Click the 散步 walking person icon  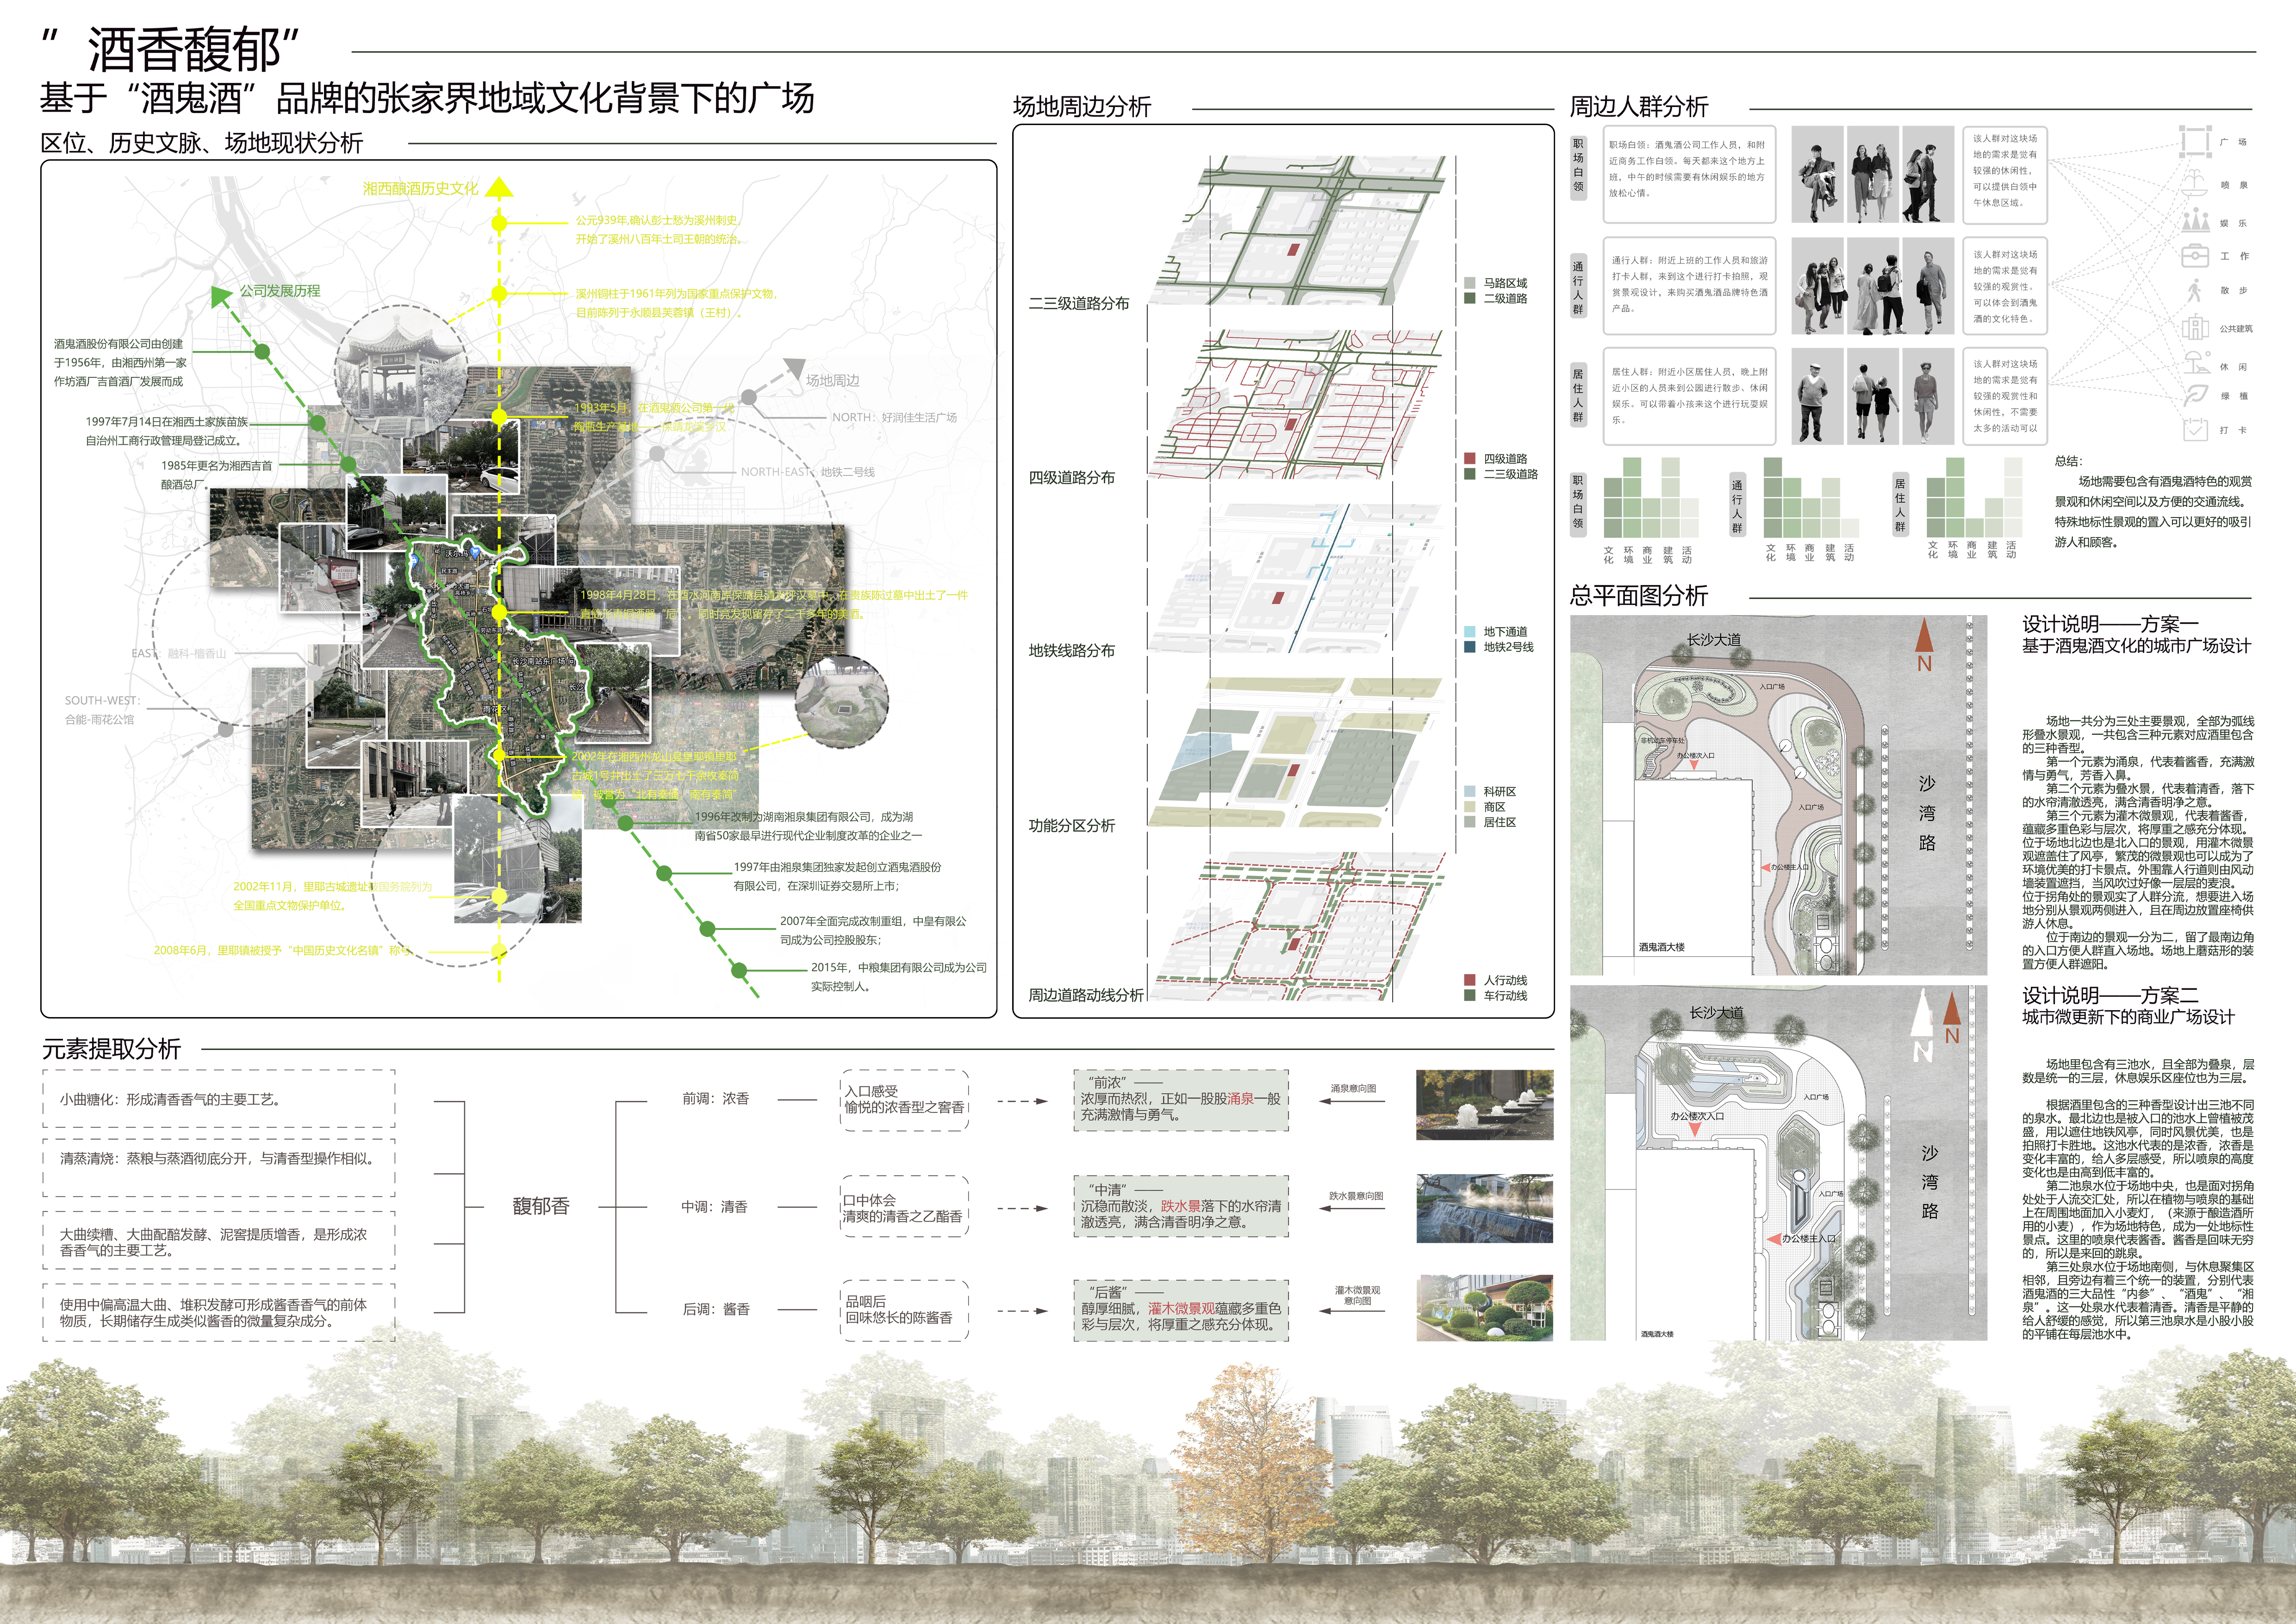coord(2194,290)
